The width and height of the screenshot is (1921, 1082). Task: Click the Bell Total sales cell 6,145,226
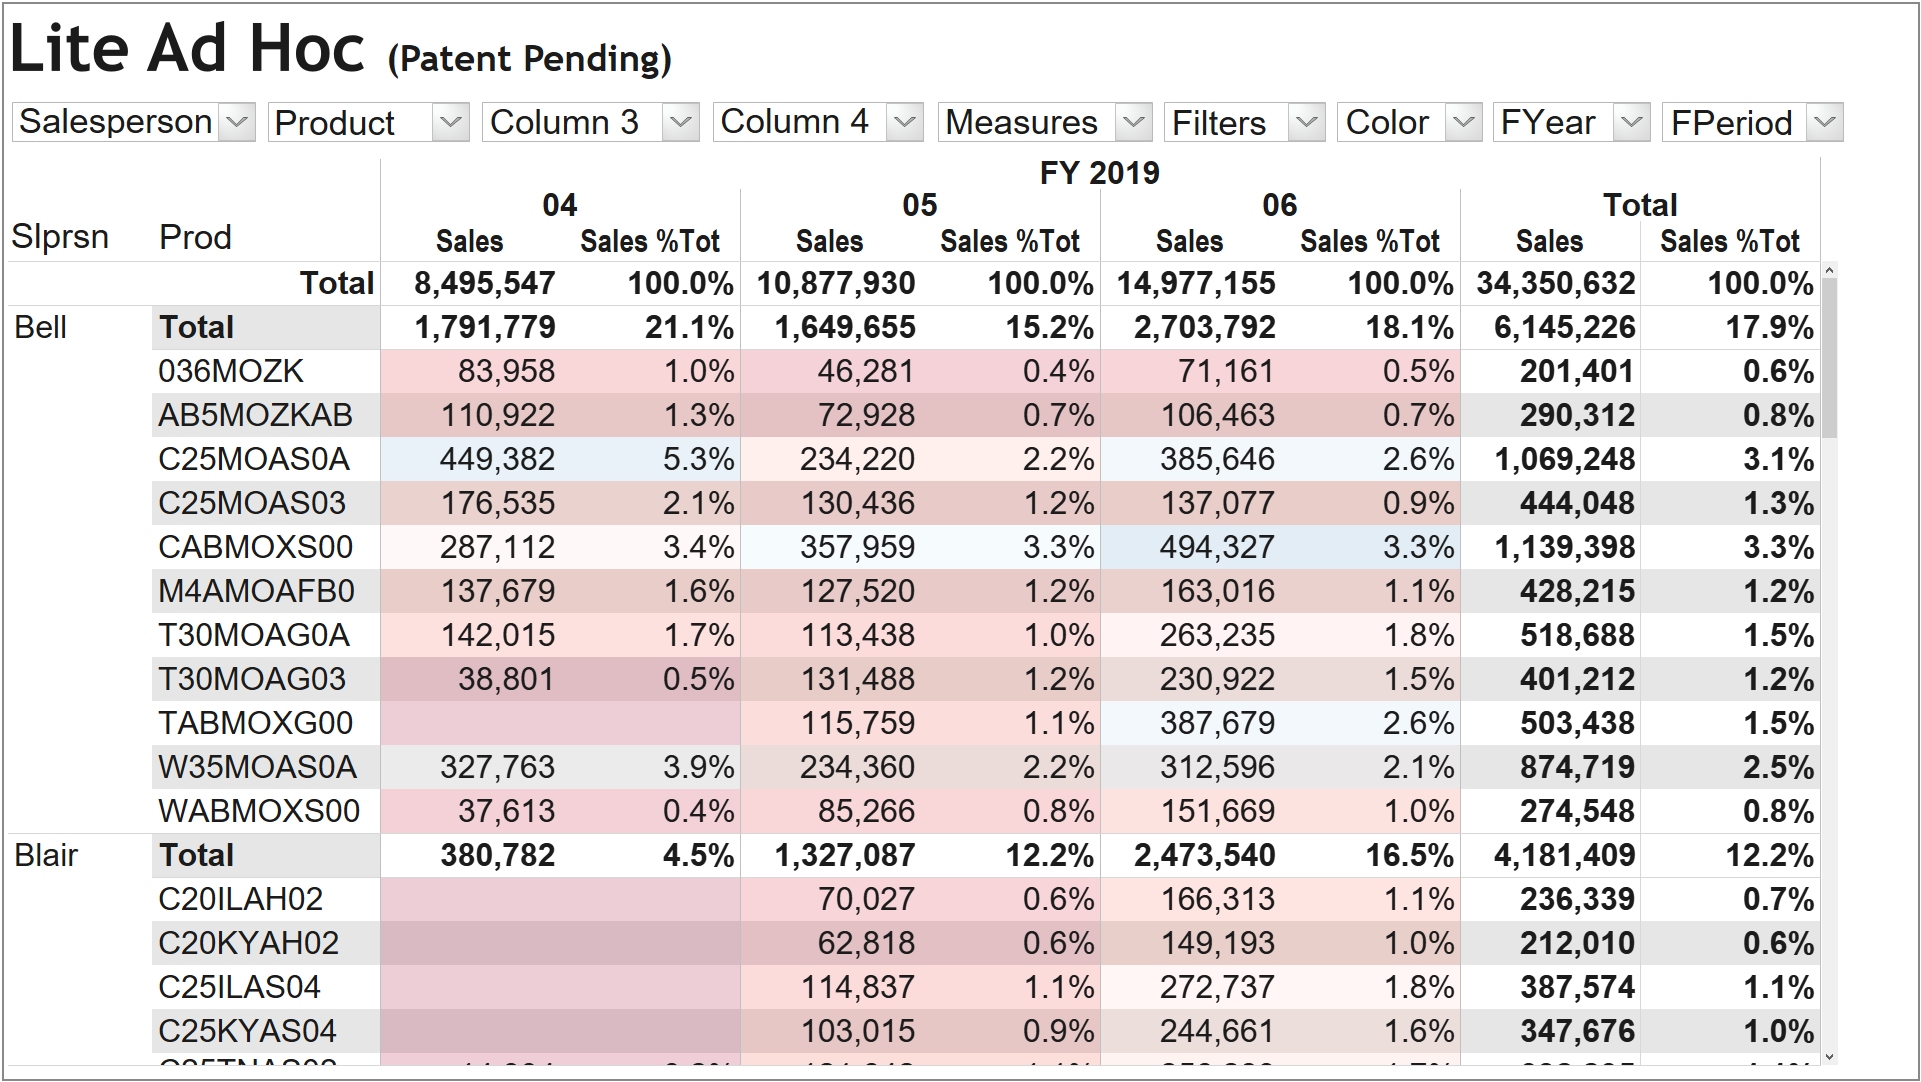1564,328
